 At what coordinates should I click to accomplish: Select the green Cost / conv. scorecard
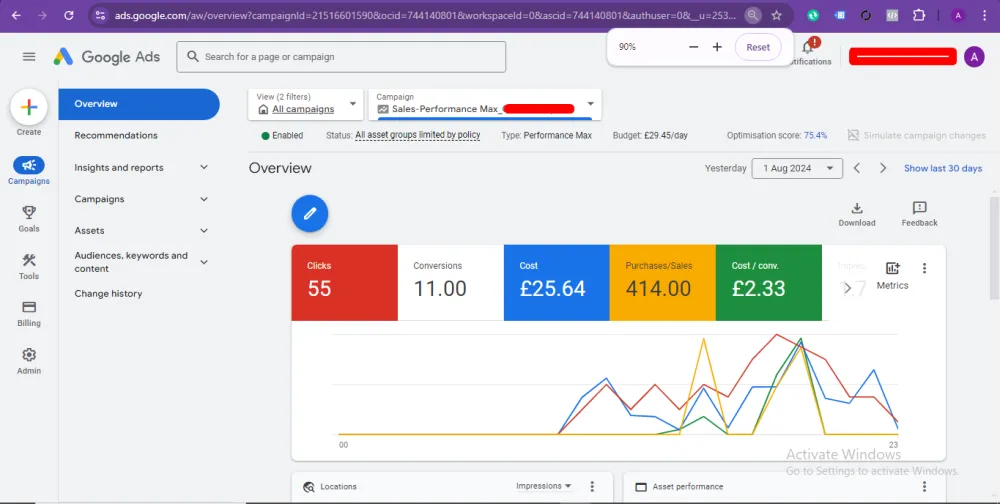(x=768, y=283)
